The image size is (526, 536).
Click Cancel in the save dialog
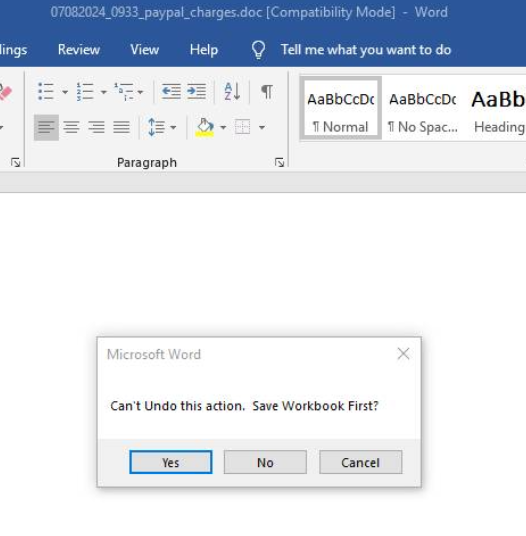click(361, 462)
